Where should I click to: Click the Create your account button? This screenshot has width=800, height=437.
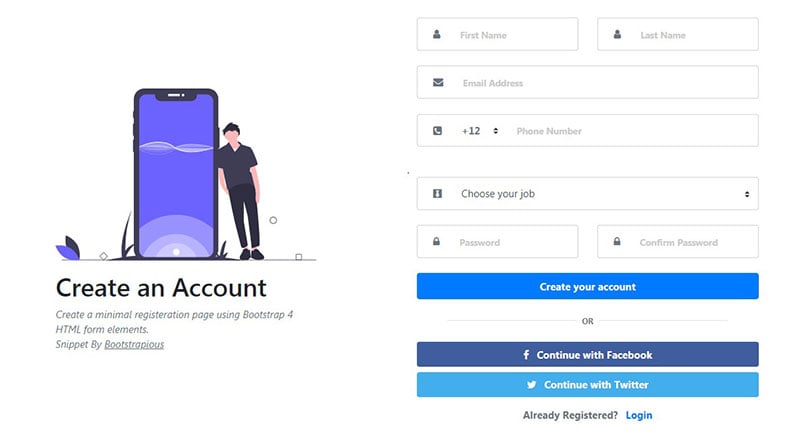pos(588,286)
